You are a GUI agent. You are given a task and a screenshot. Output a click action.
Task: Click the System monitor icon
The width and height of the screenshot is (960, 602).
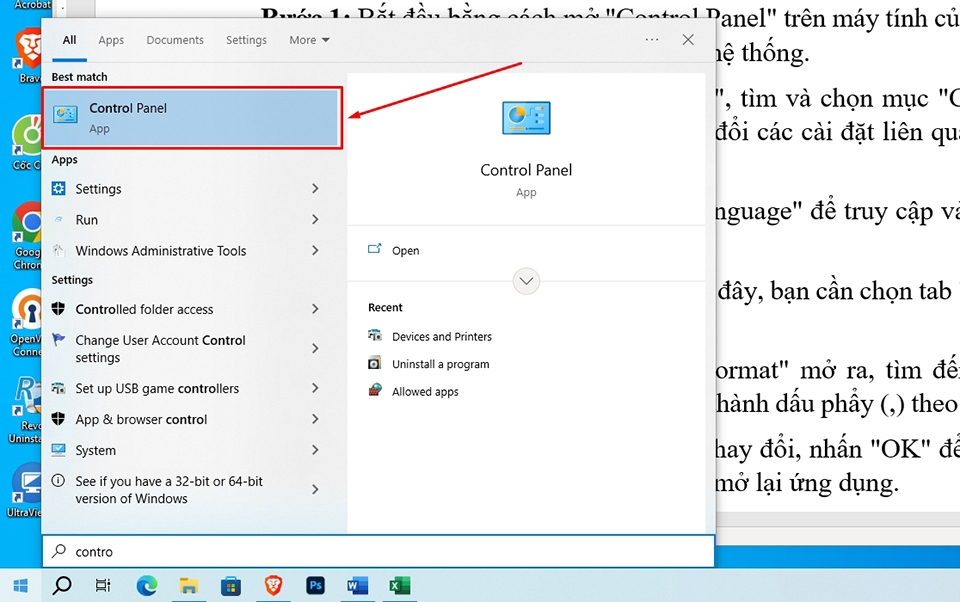[x=59, y=450]
